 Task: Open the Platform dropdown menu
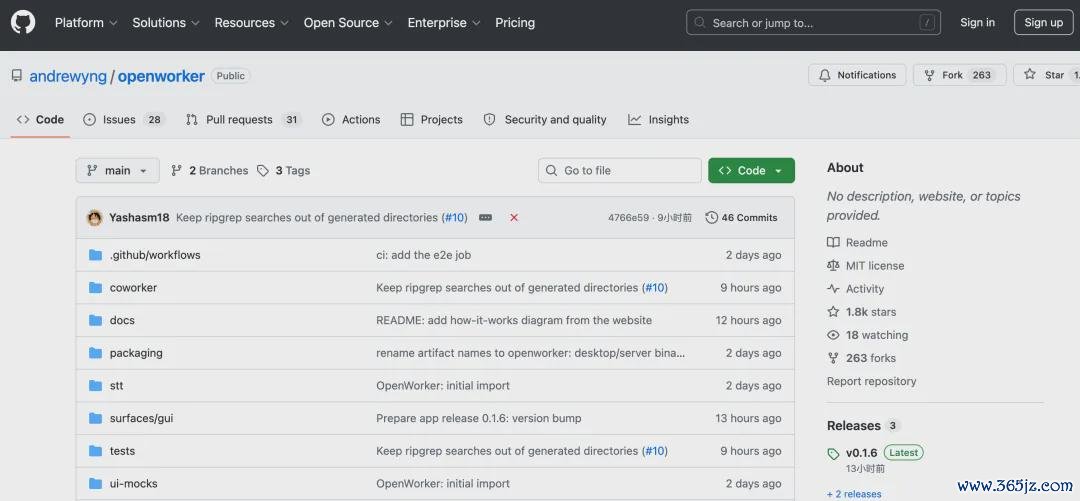coord(86,23)
